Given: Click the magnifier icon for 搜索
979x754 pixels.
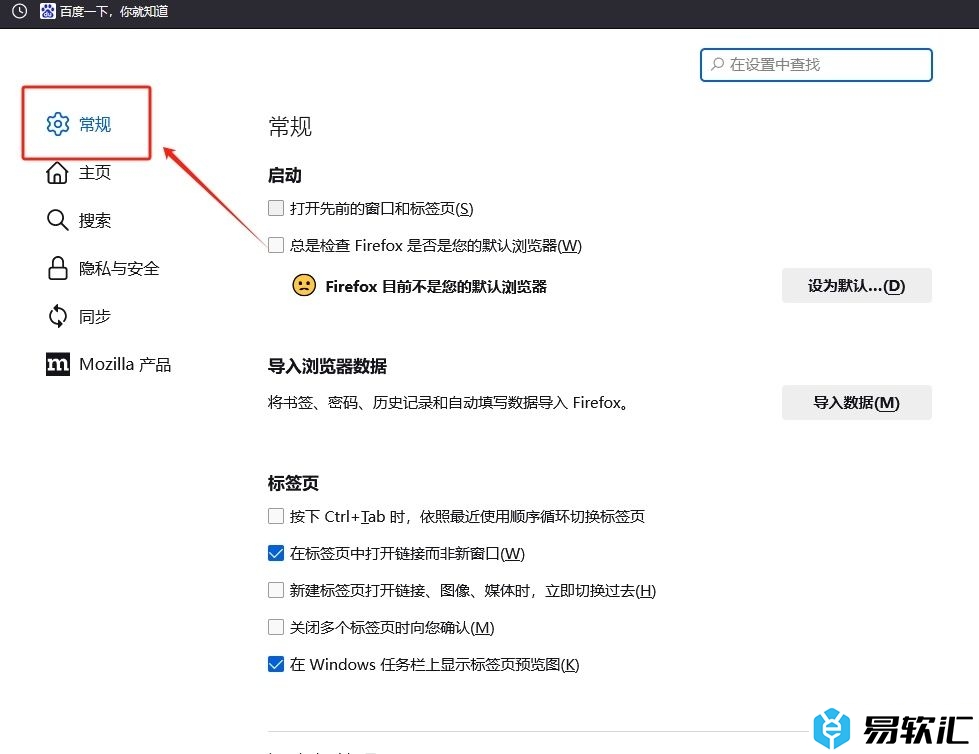Looking at the screenshot, I should pos(57,220).
